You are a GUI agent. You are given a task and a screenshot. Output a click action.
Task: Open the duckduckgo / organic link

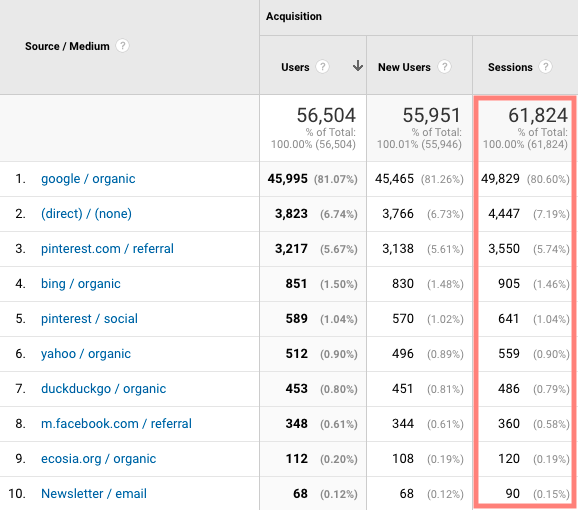click(x=104, y=389)
